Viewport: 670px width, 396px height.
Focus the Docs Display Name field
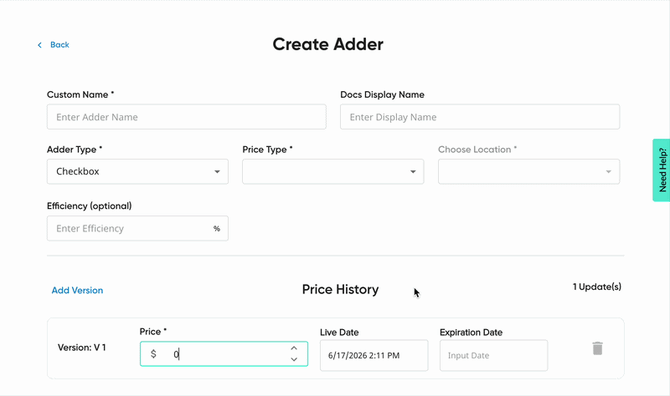tap(480, 117)
